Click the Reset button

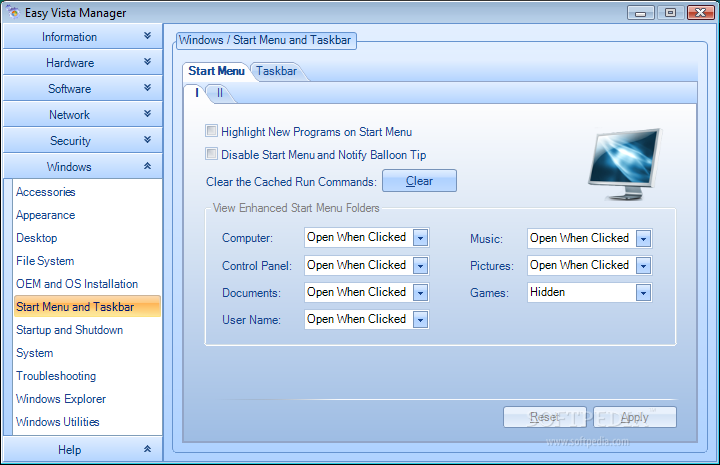point(545,417)
